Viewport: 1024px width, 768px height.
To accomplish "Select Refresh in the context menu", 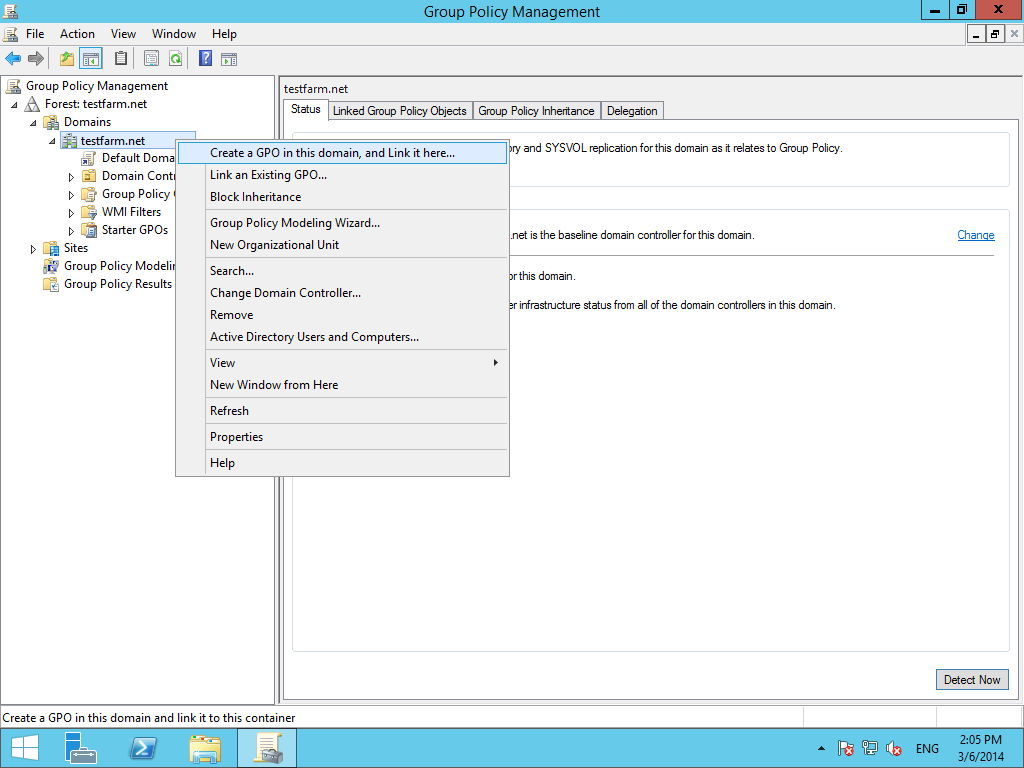I will (x=342, y=411).
